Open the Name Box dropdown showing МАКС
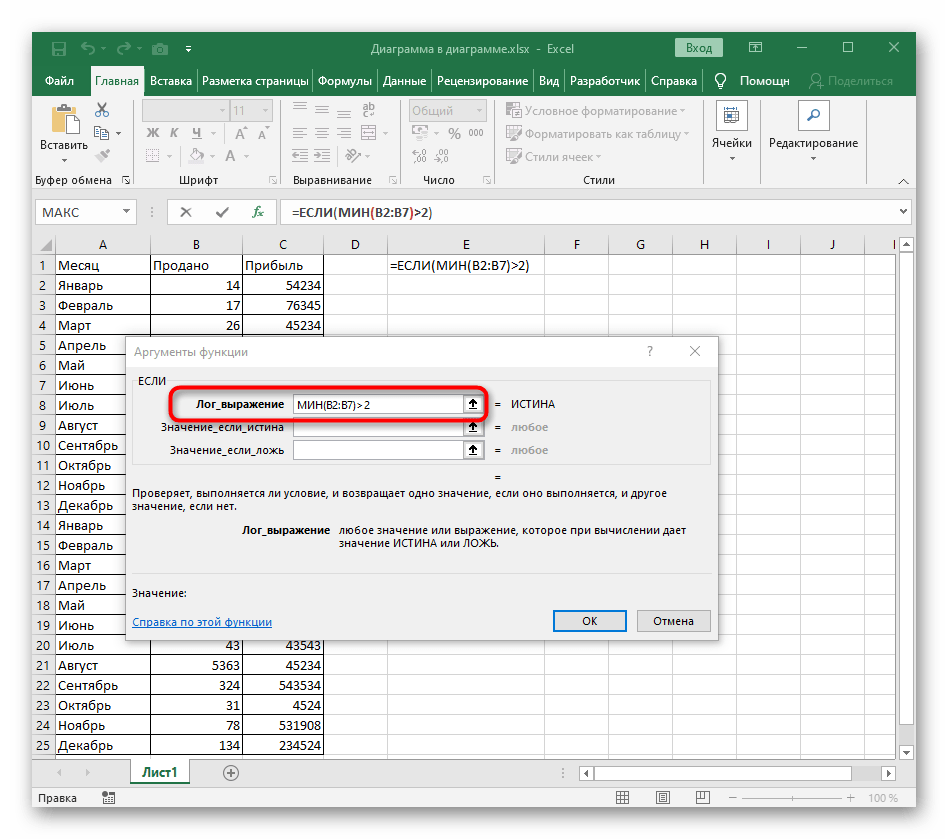948x839 pixels. click(x=126, y=212)
